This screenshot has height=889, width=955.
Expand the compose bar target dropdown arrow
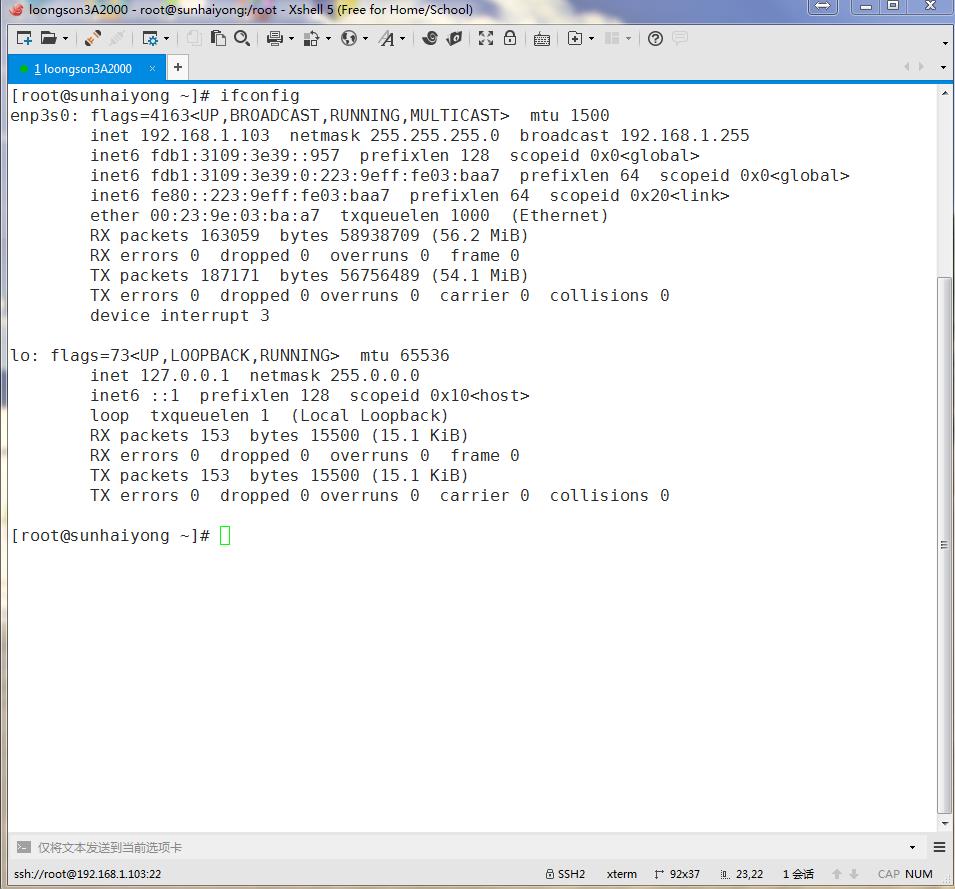tap(912, 847)
